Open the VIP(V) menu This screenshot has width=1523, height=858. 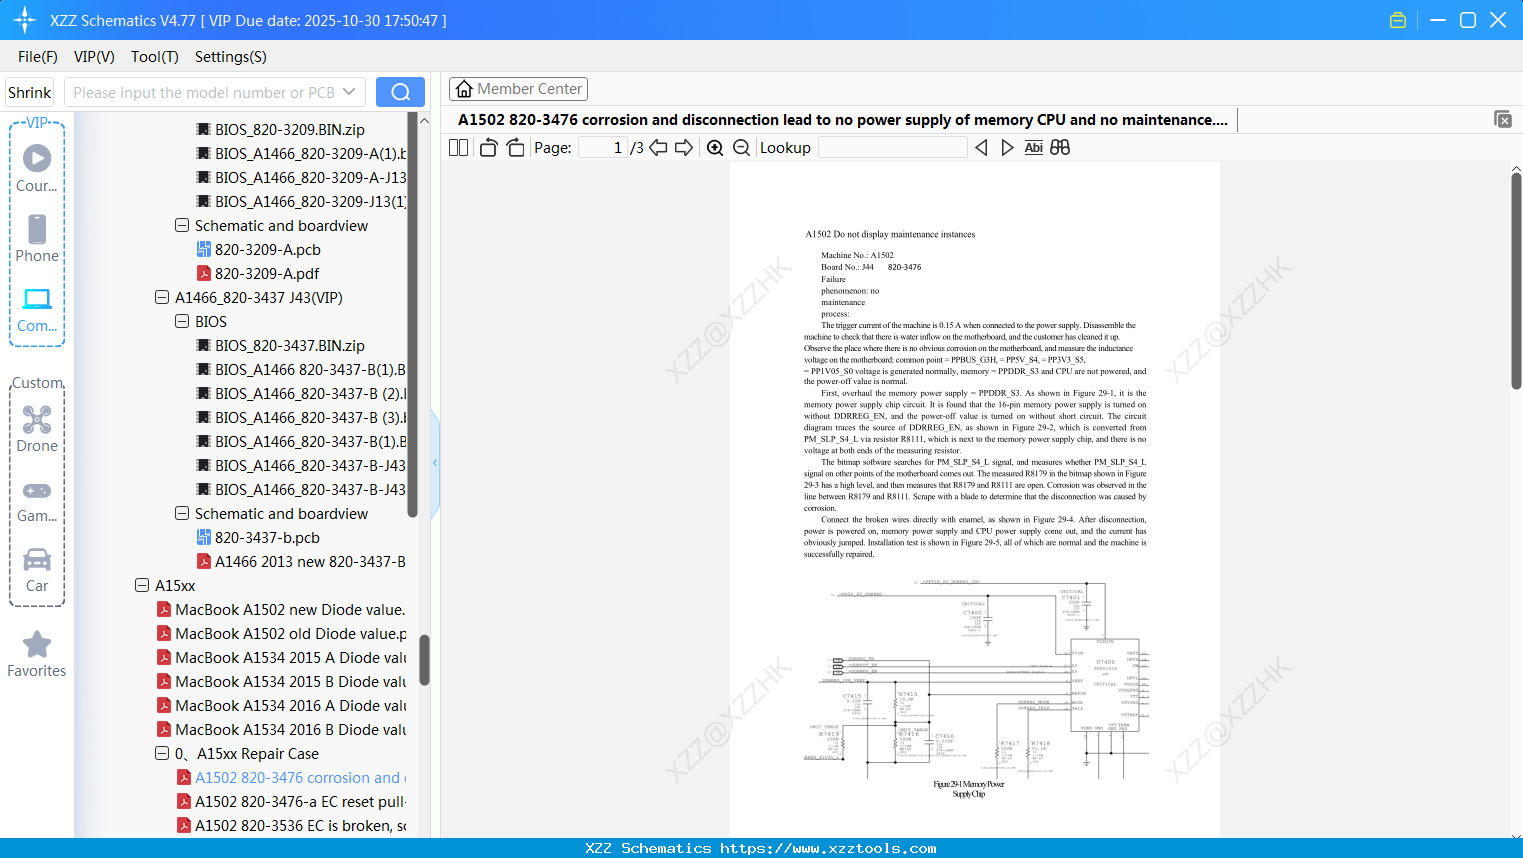pos(94,57)
